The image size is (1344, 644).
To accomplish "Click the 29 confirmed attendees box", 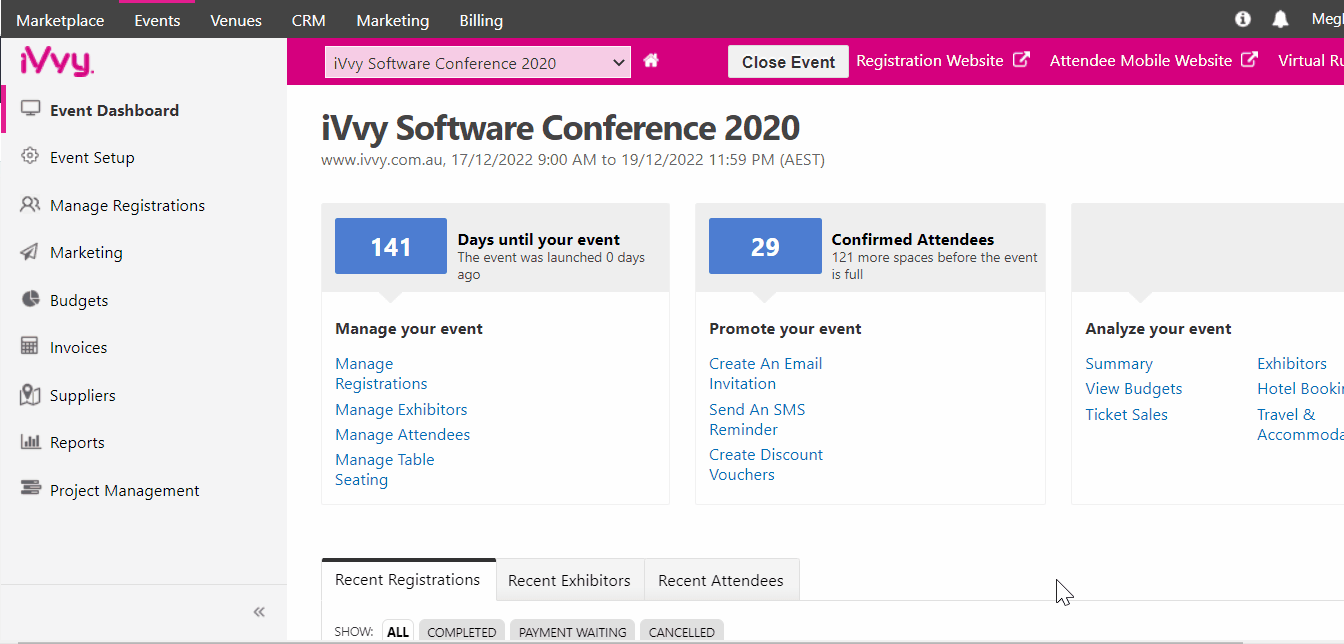I will click(765, 246).
